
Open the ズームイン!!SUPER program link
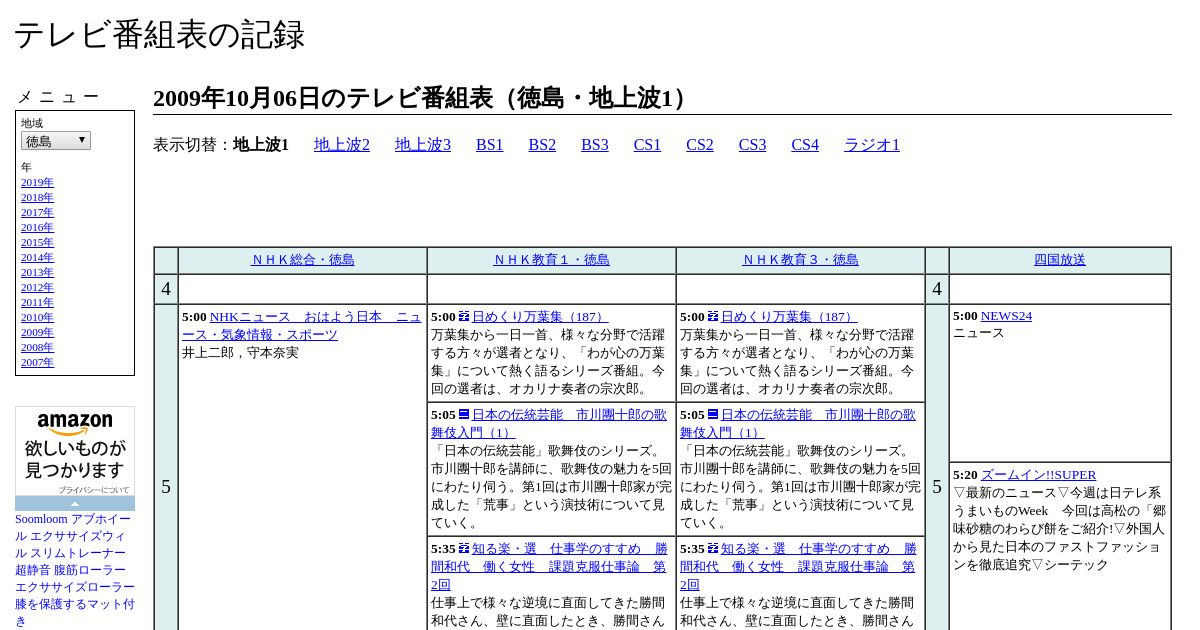coord(1038,475)
